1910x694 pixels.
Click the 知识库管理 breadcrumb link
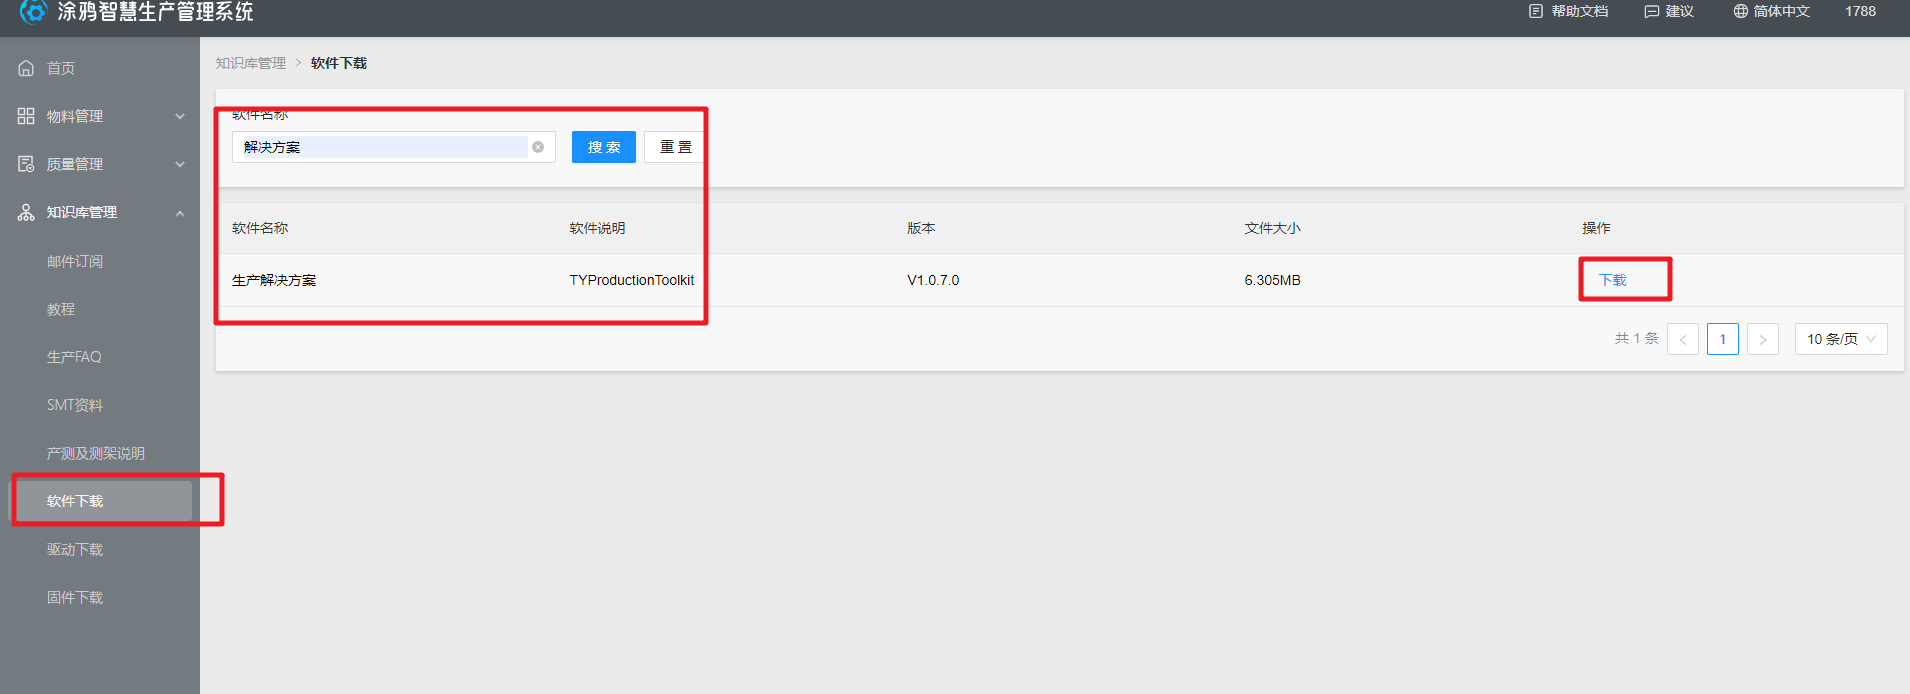click(251, 63)
